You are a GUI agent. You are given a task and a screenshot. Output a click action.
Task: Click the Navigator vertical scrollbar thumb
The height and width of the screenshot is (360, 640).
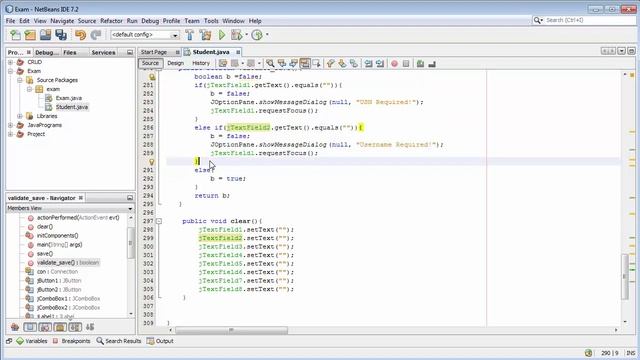(x=131, y=243)
